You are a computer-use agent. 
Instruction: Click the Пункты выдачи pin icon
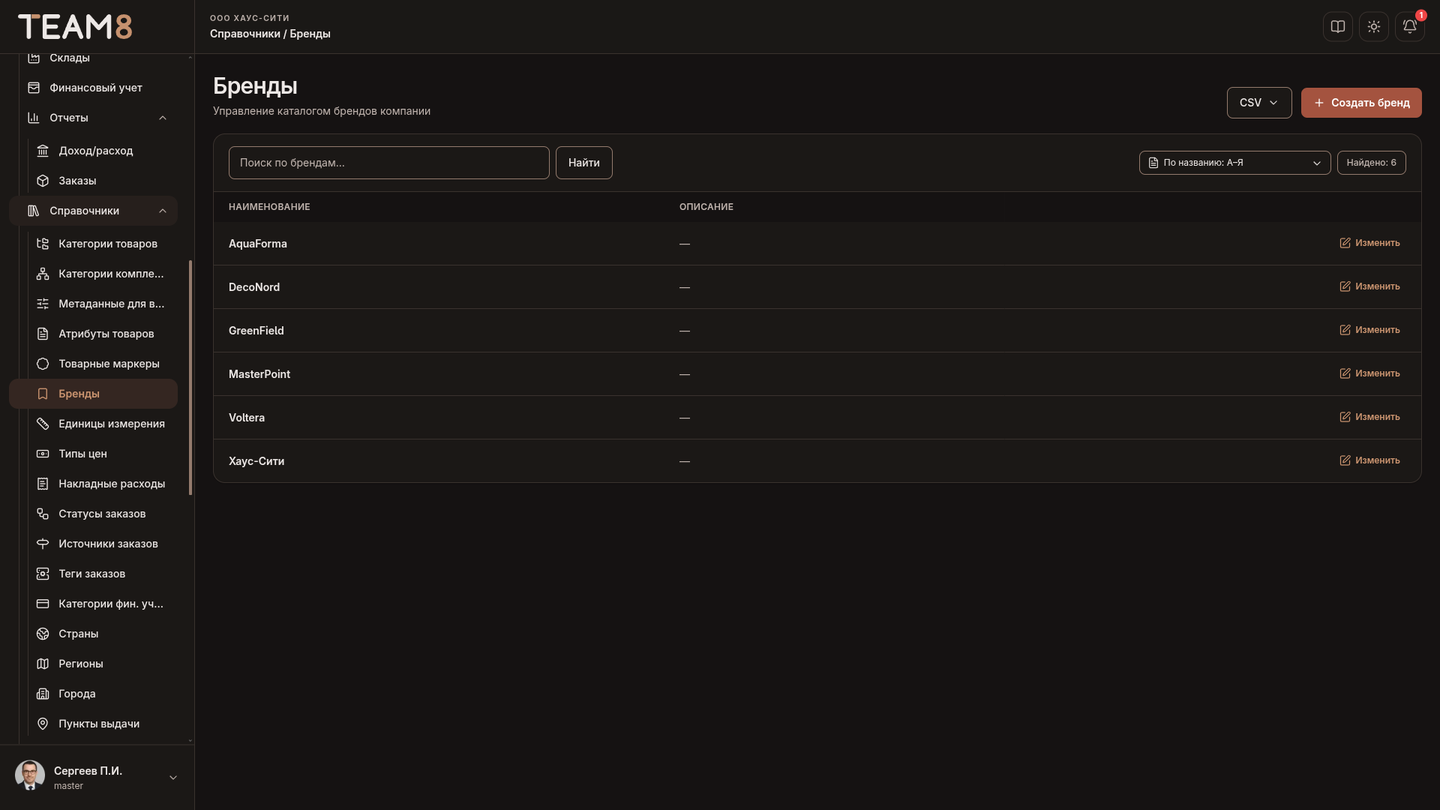tap(43, 724)
